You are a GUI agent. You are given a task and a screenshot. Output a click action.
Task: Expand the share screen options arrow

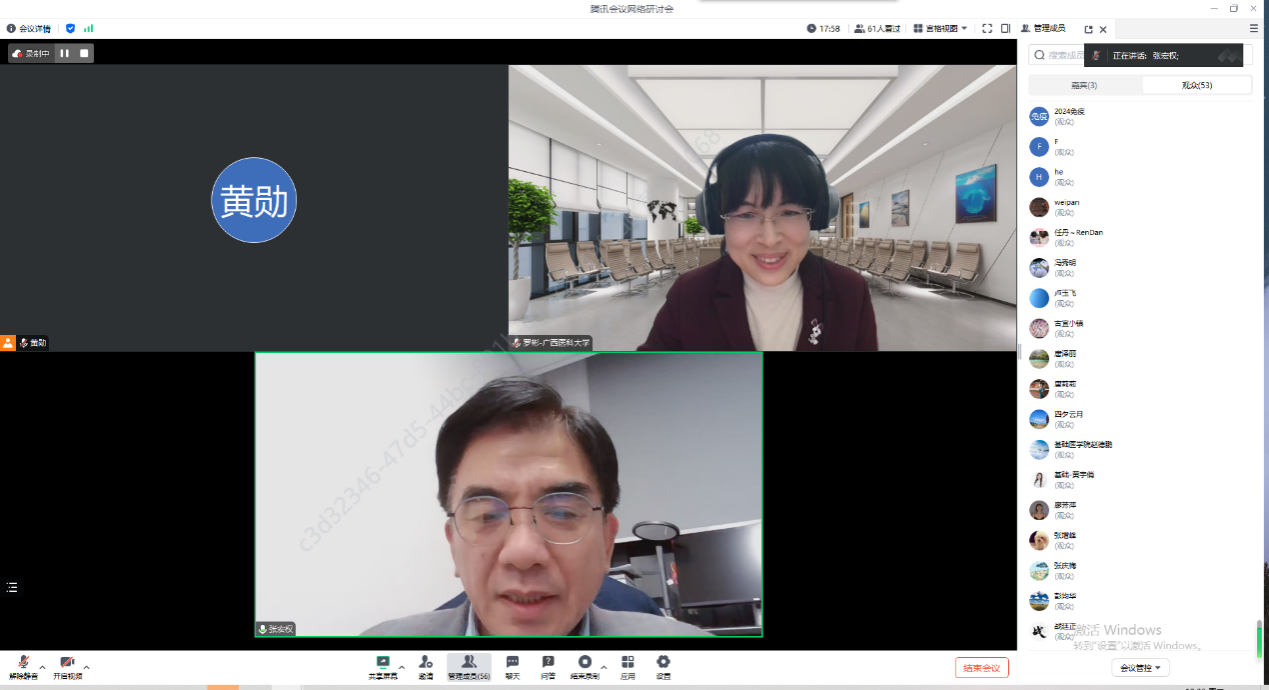[x=402, y=667]
